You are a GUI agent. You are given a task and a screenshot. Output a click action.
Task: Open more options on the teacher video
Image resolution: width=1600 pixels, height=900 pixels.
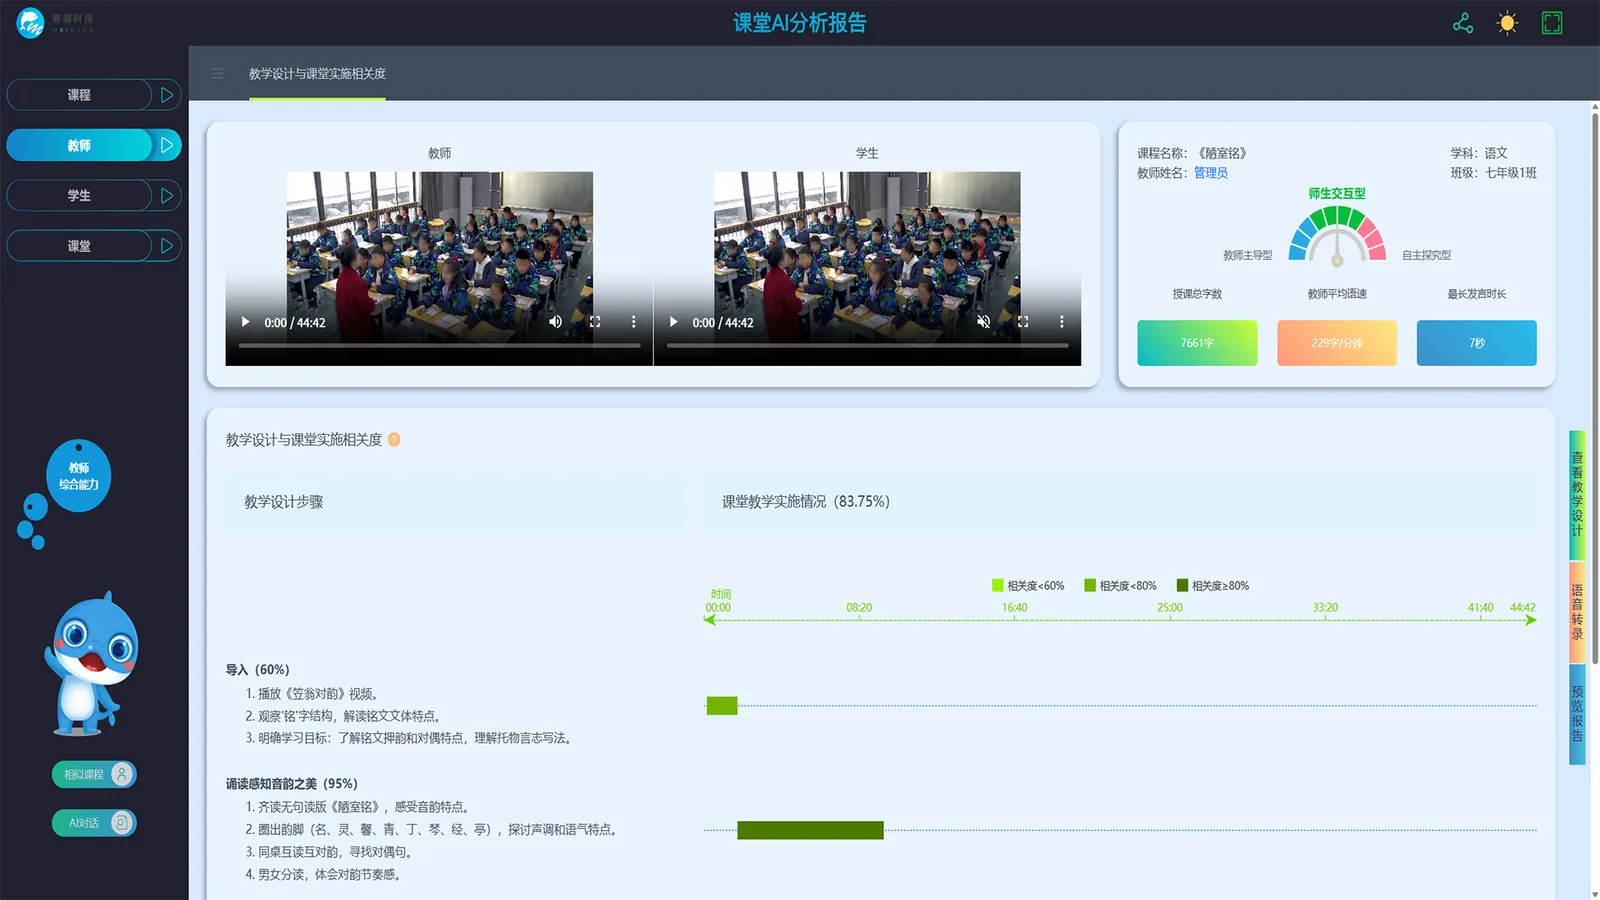pyautogui.click(x=633, y=322)
